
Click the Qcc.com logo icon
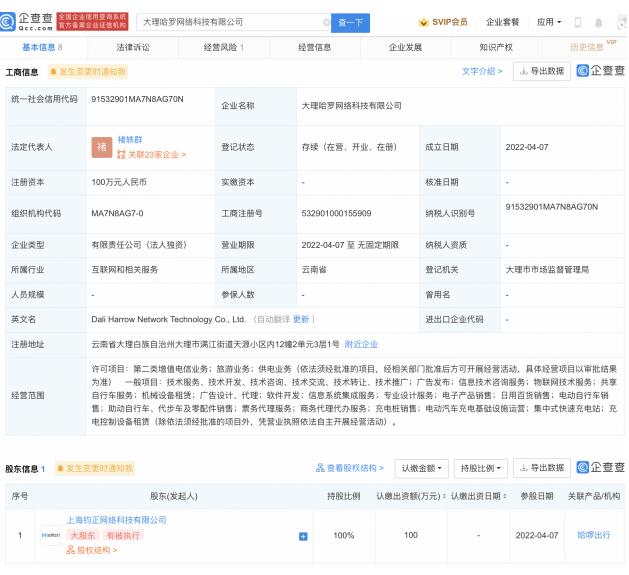click(x=7, y=22)
